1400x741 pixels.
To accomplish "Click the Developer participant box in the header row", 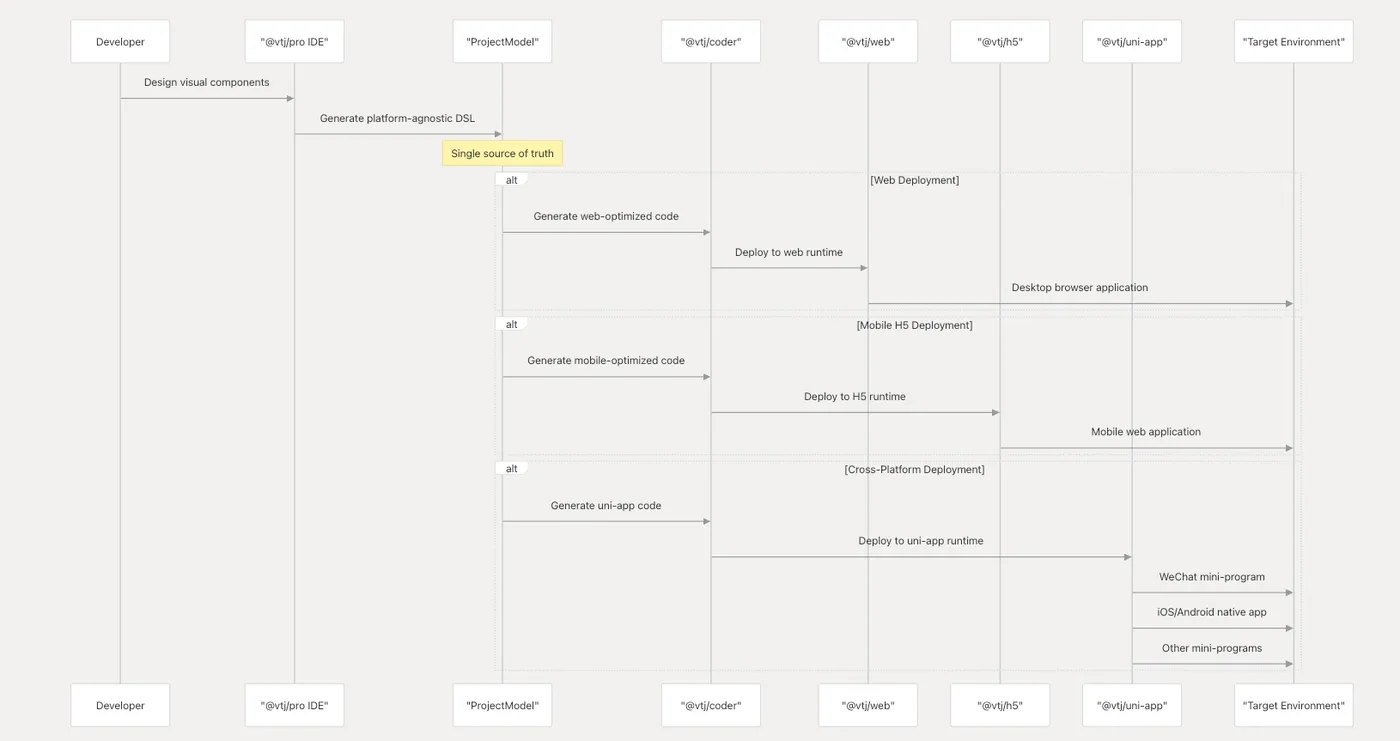I will click(120, 42).
